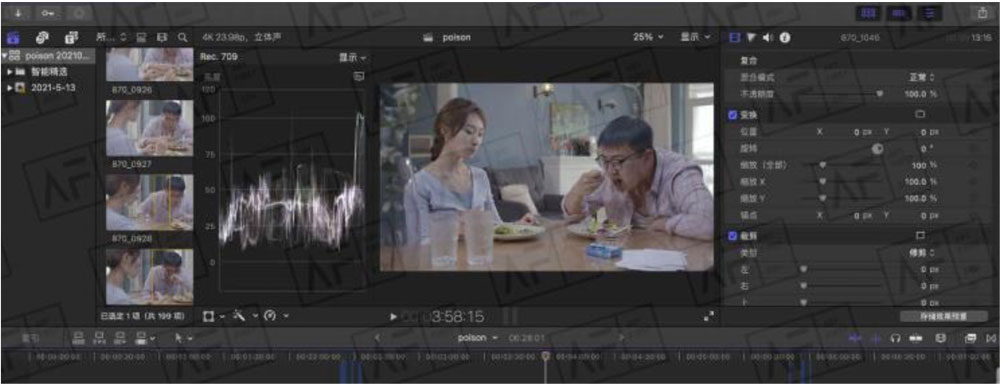Disable the 变换 (Transform) checkbox
Viewport: 1000px width, 386px height.
(x=733, y=115)
